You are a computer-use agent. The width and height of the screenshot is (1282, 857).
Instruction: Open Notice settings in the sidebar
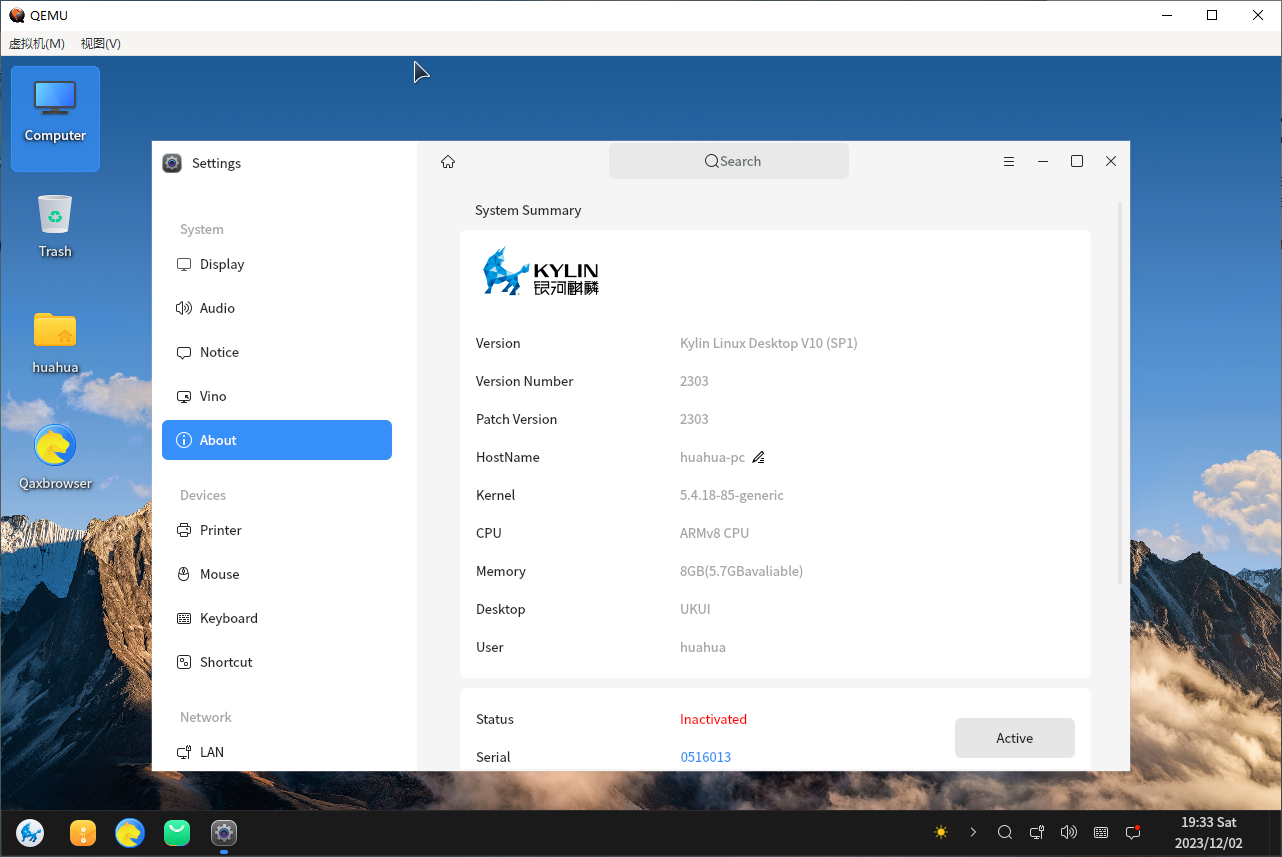click(x=277, y=352)
